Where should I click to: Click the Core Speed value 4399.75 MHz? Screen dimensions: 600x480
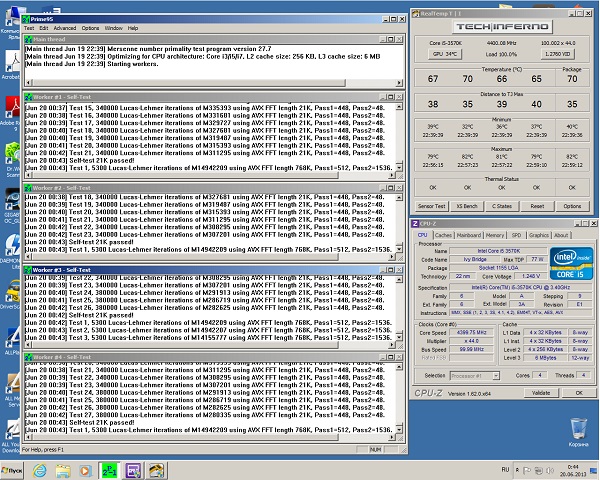pos(471,333)
